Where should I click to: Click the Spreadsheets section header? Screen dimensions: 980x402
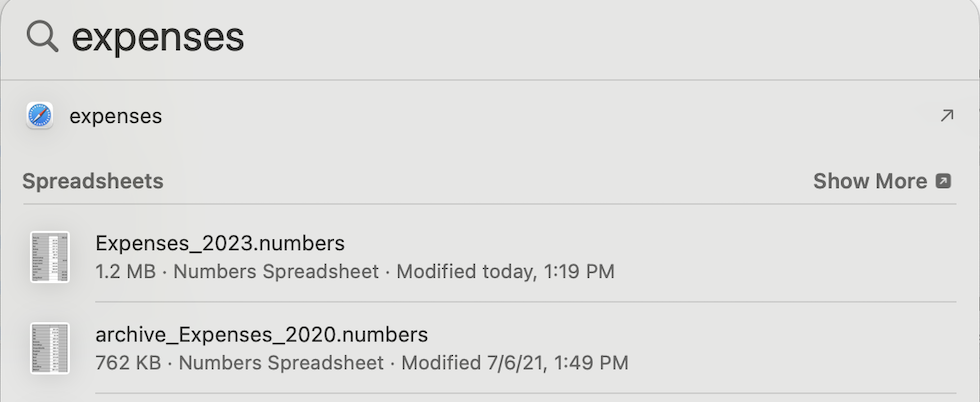pyautogui.click(x=93, y=182)
